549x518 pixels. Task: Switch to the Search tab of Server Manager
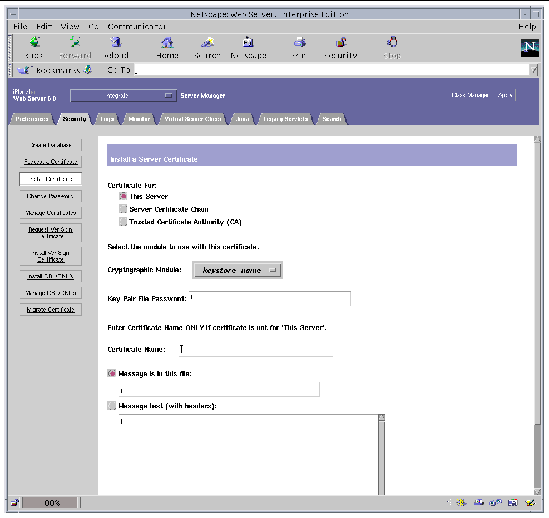click(x=332, y=119)
